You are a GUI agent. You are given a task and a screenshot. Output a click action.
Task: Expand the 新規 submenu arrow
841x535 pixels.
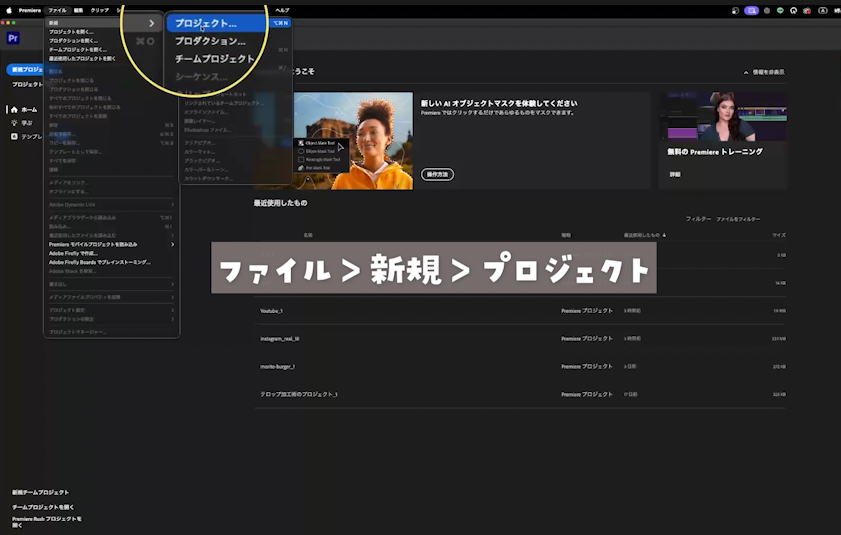152,23
